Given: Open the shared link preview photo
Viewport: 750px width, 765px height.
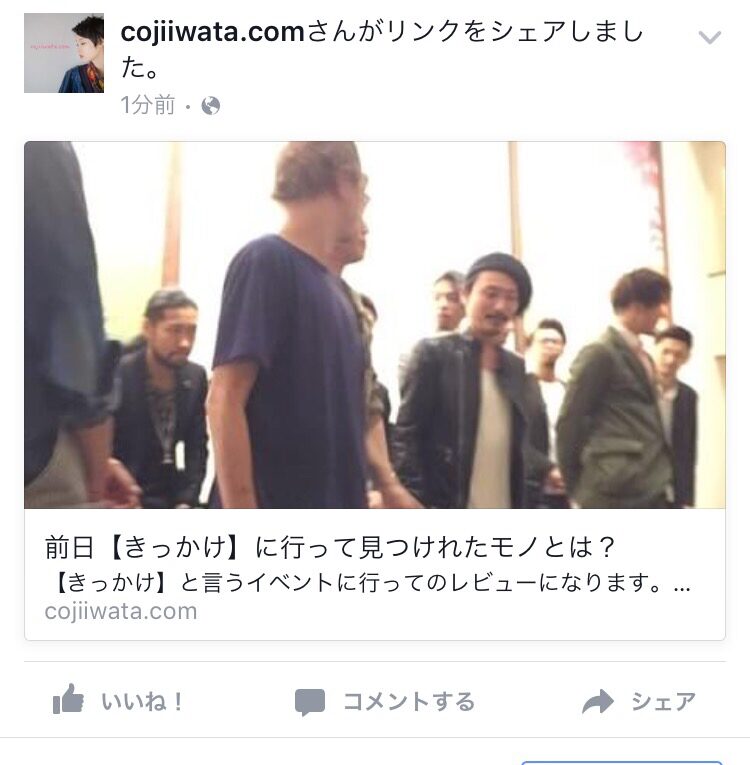Looking at the screenshot, I should click(x=375, y=325).
